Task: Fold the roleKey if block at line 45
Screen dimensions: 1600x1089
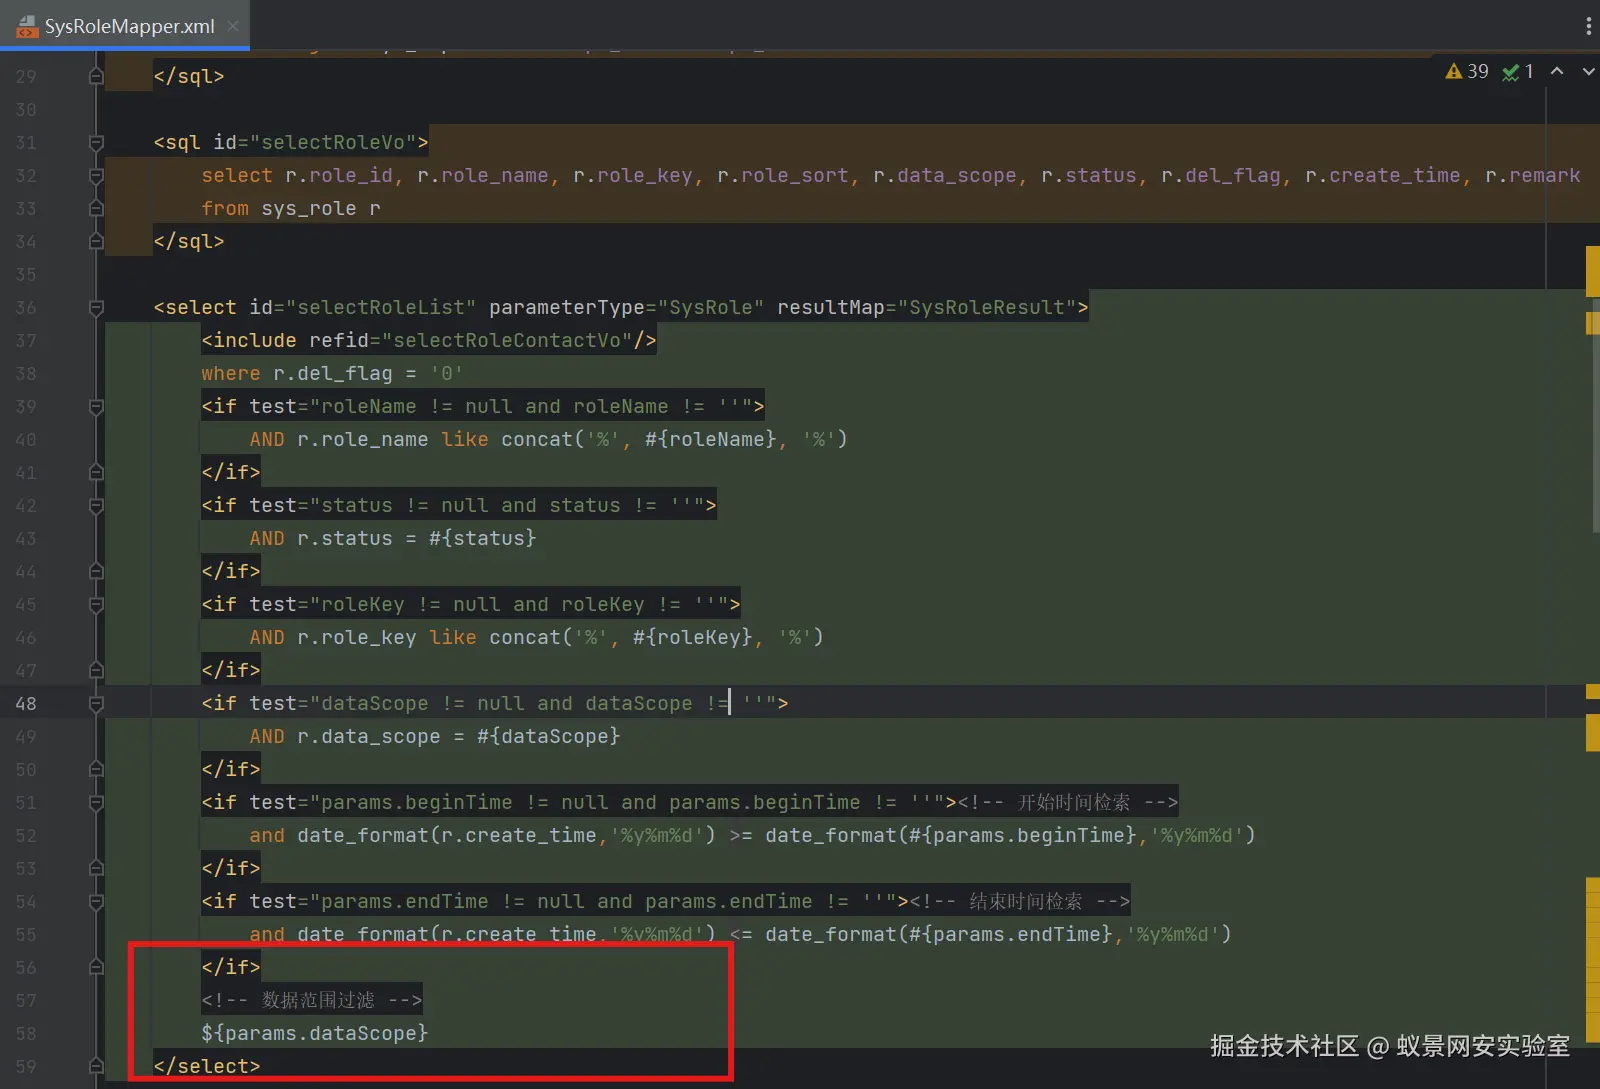Action: tap(96, 605)
